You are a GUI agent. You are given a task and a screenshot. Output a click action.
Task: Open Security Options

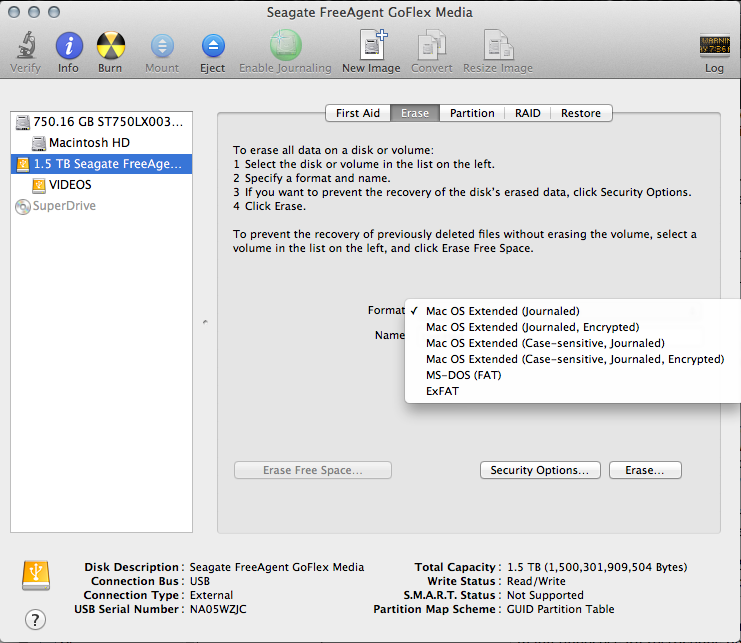(x=540, y=470)
